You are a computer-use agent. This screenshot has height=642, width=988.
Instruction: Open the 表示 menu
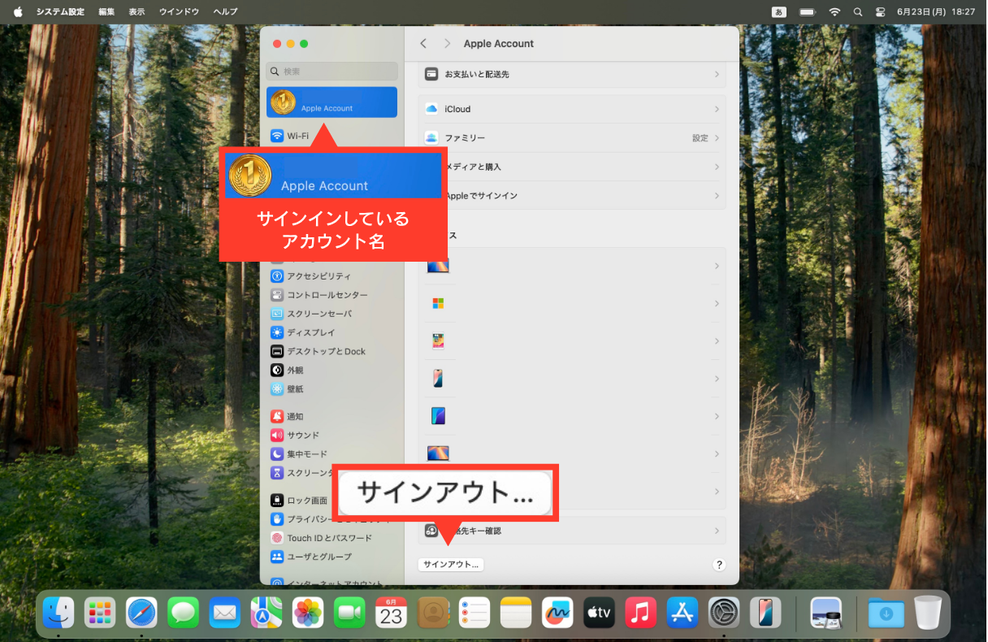pyautogui.click(x=137, y=11)
